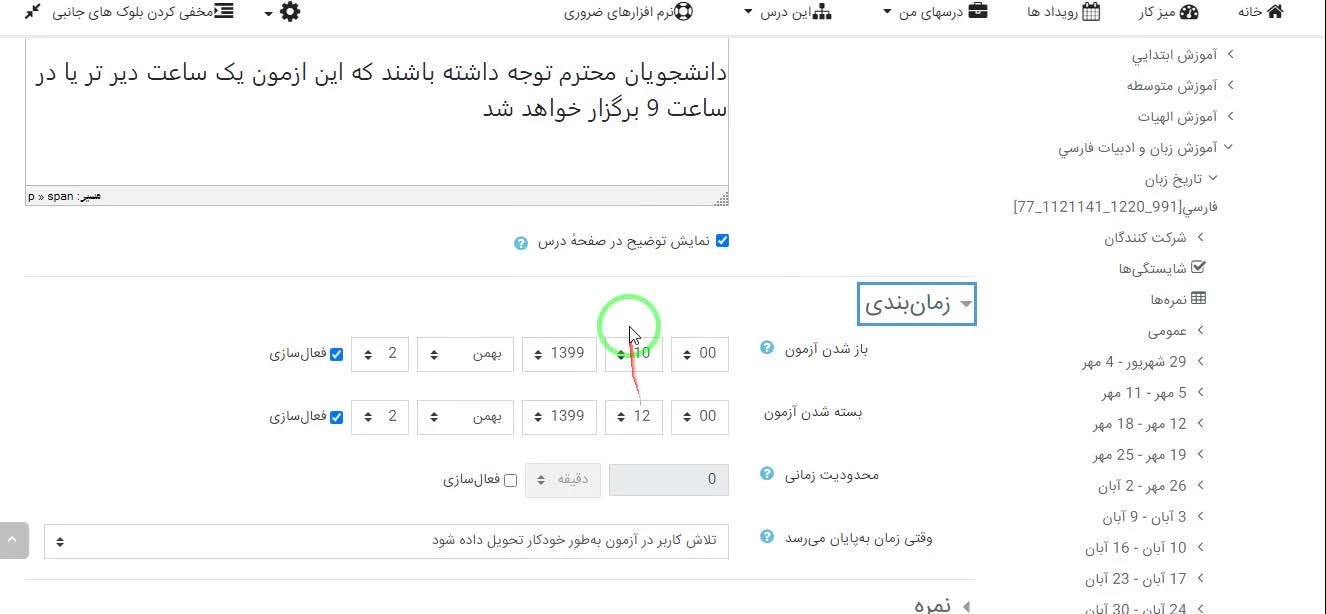Open نرم افزارهای ضروری link
Screen dimensions: 1326x614
tap(627, 12)
